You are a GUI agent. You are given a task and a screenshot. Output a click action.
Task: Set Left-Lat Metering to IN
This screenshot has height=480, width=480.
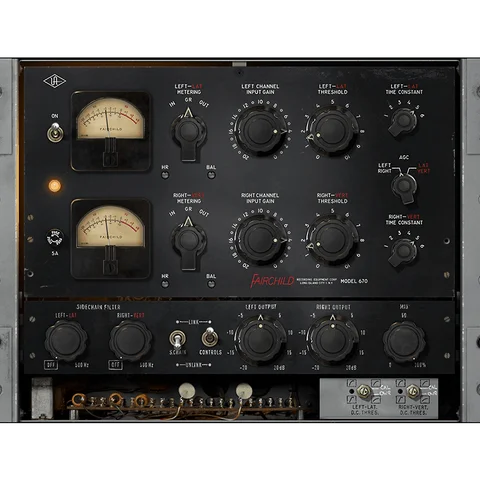click(172, 104)
